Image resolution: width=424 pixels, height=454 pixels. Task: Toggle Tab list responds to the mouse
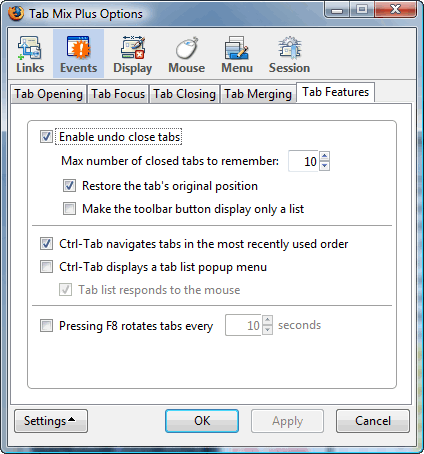pyautogui.click(x=65, y=290)
